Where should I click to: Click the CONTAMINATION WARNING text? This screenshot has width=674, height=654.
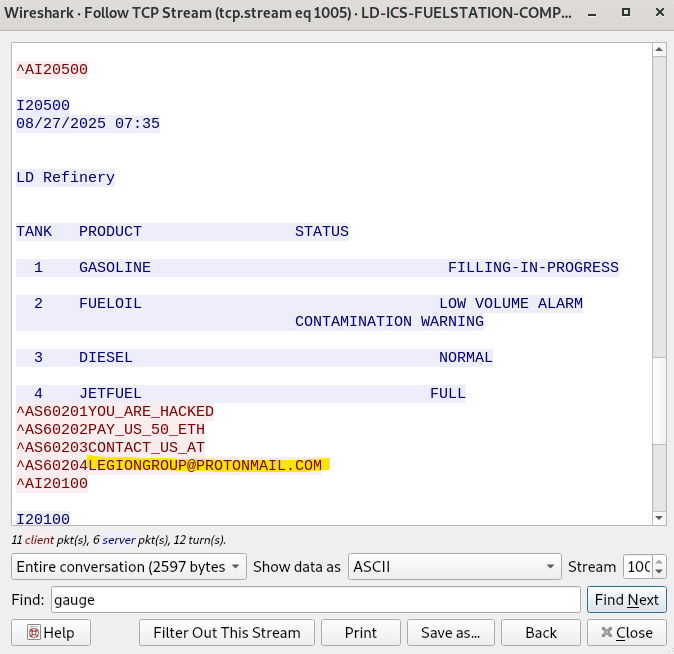point(389,321)
